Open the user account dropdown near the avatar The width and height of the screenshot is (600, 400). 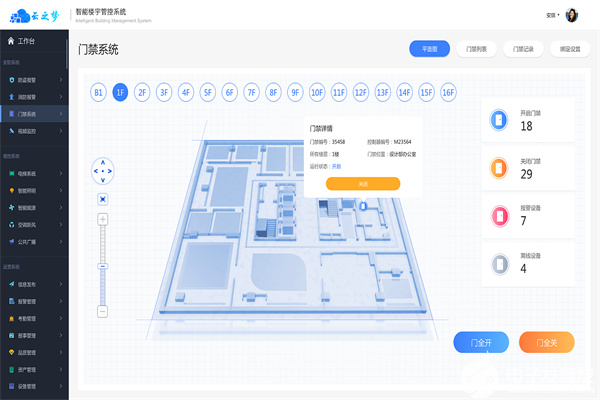point(553,15)
